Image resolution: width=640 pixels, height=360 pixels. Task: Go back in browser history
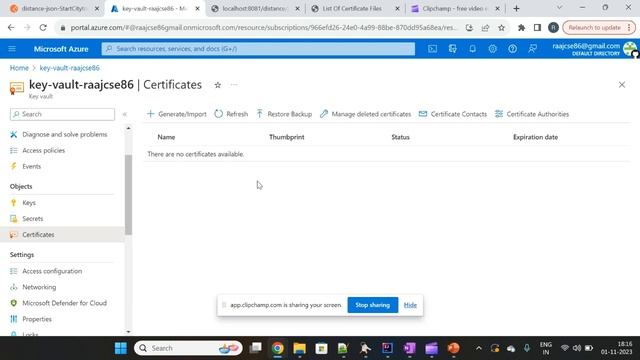pos(11,27)
